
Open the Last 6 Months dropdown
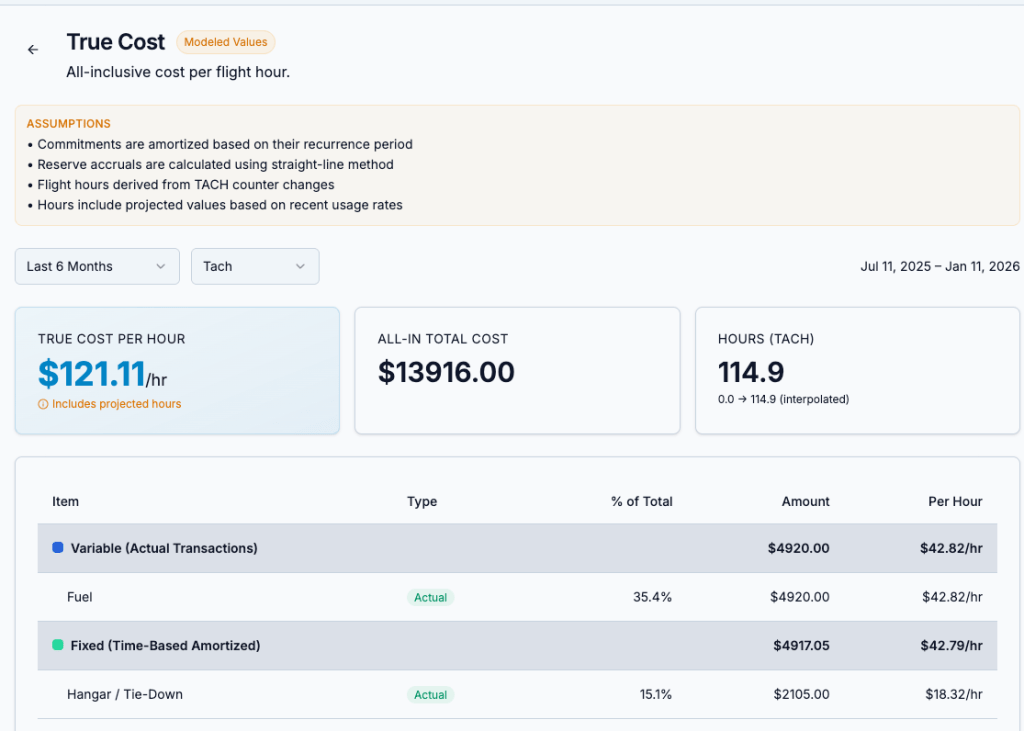coord(97,266)
